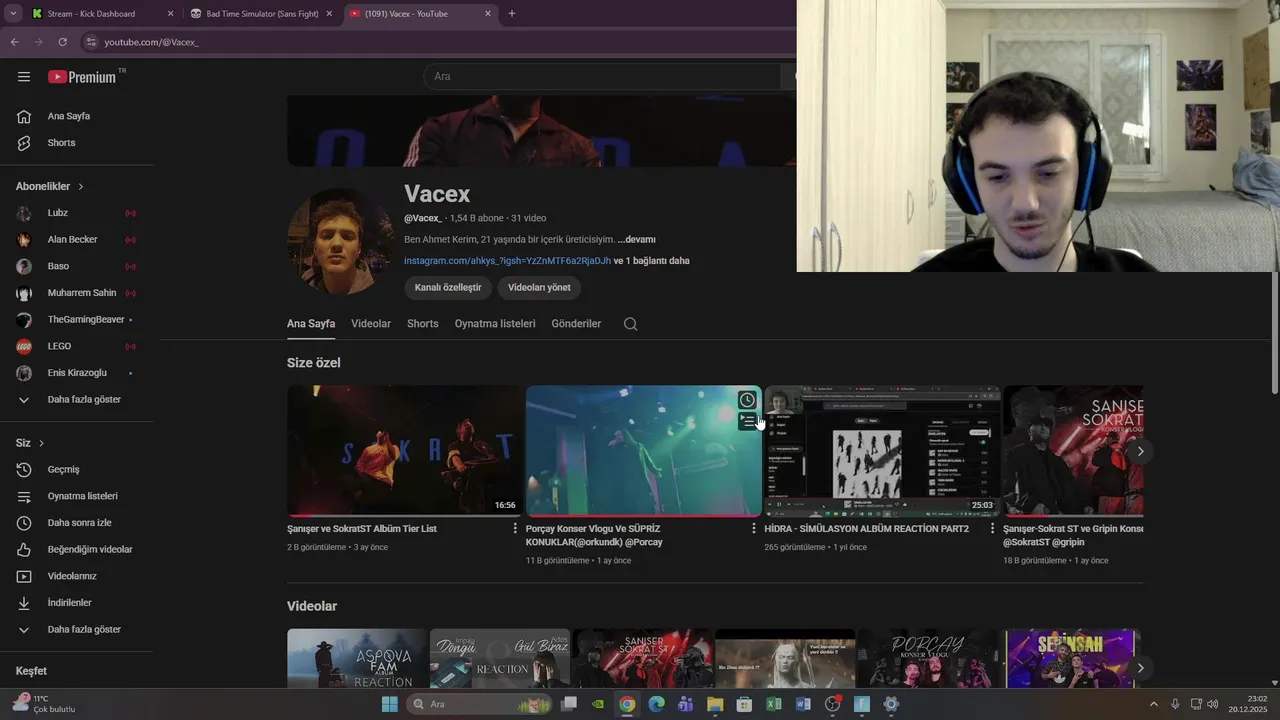
Task: Switch to Shorts channel tab
Action: pos(423,324)
